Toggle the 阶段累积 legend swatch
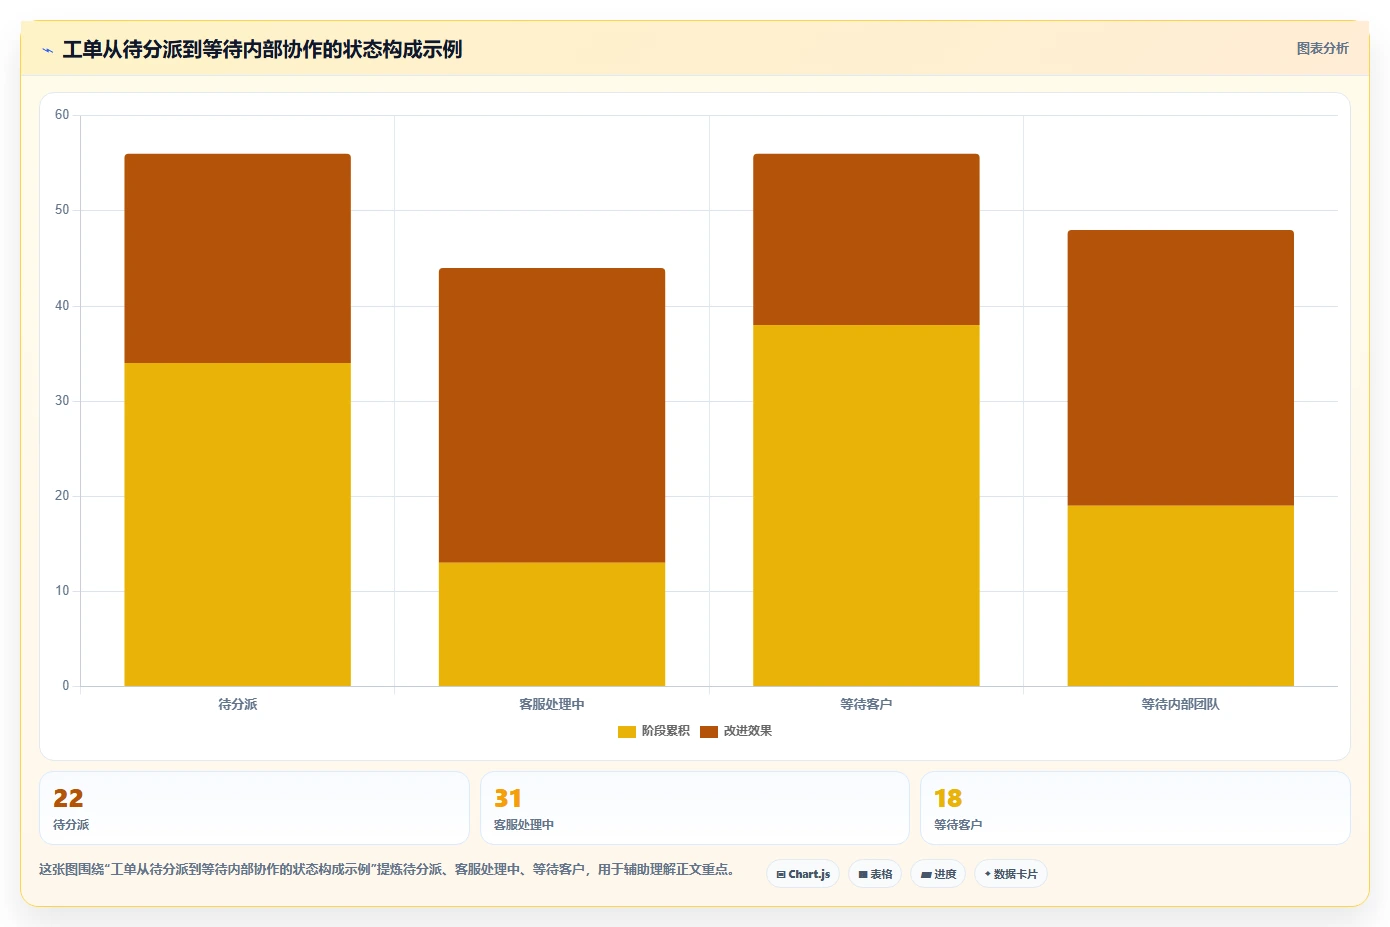 (627, 732)
